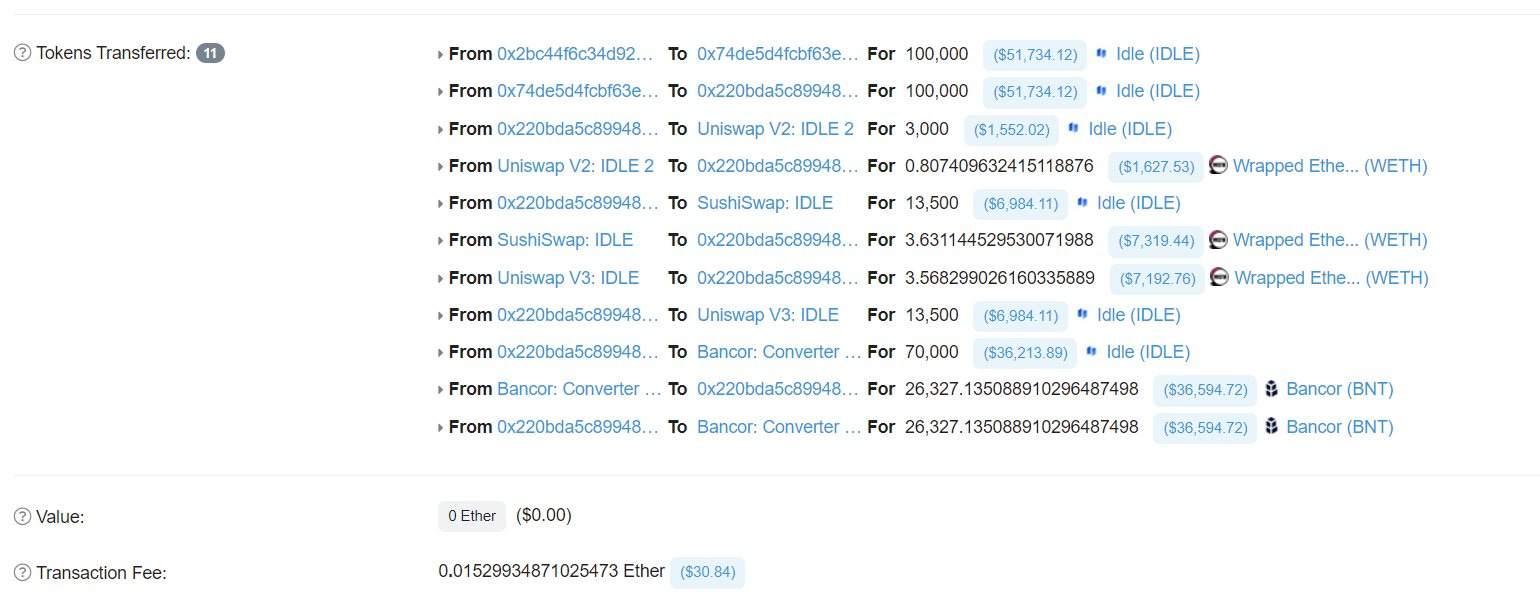Click the 3.568299026160335889 amount

(1000, 278)
